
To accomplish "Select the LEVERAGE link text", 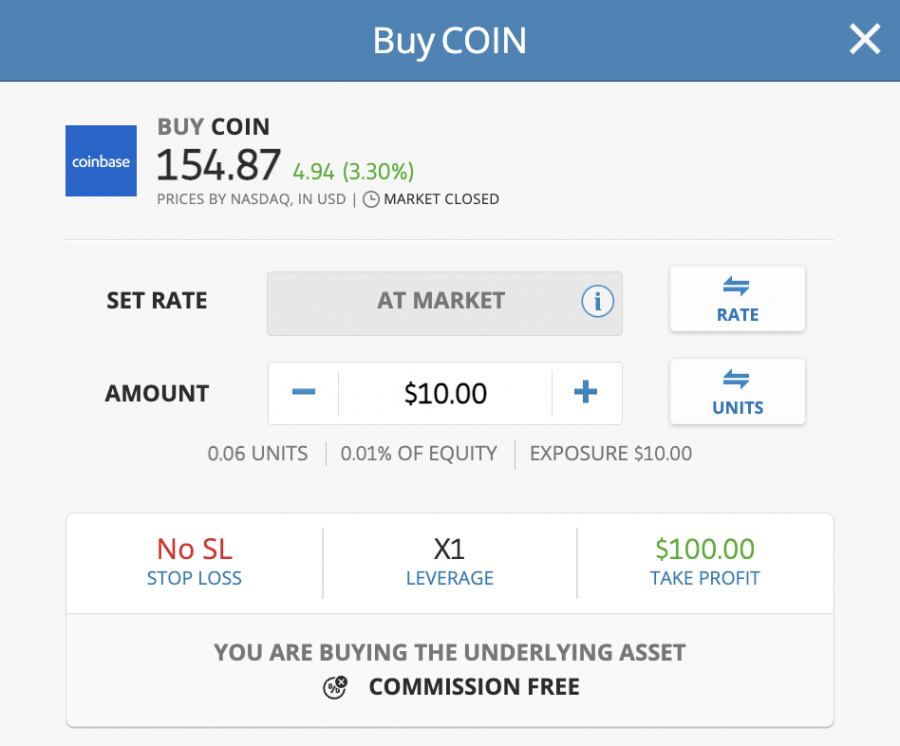I will pyautogui.click(x=449, y=578).
